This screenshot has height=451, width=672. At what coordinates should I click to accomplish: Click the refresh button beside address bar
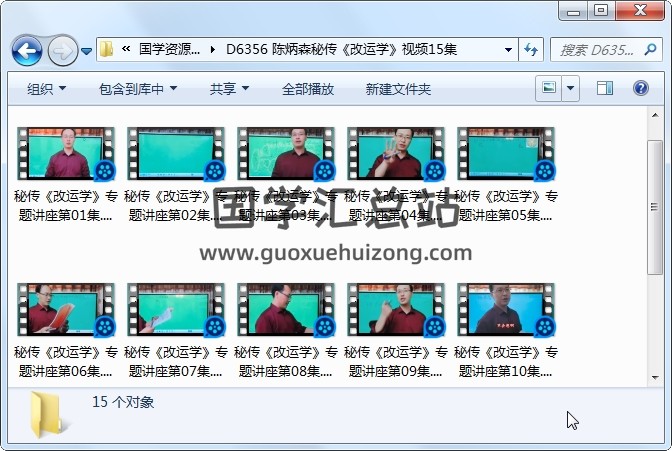click(531, 49)
